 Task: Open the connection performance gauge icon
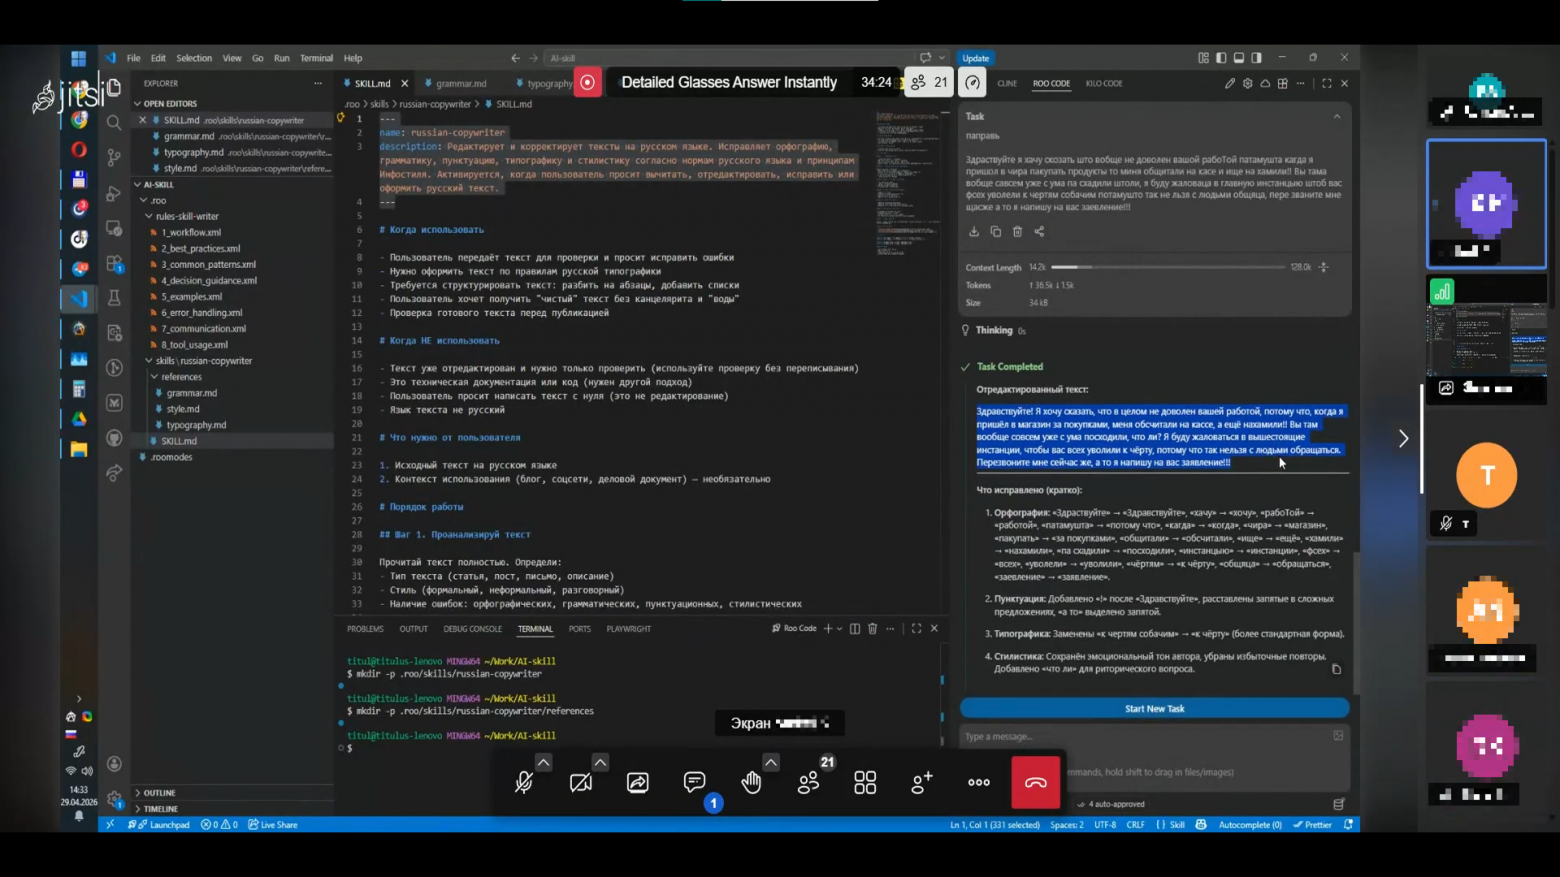point(972,82)
